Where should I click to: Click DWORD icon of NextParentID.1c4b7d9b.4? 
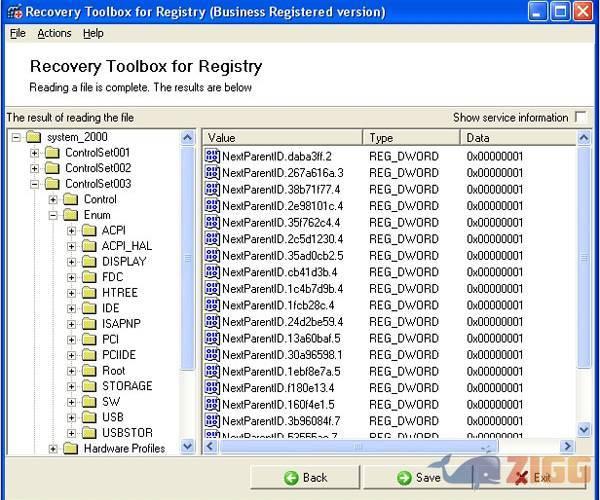(x=212, y=288)
